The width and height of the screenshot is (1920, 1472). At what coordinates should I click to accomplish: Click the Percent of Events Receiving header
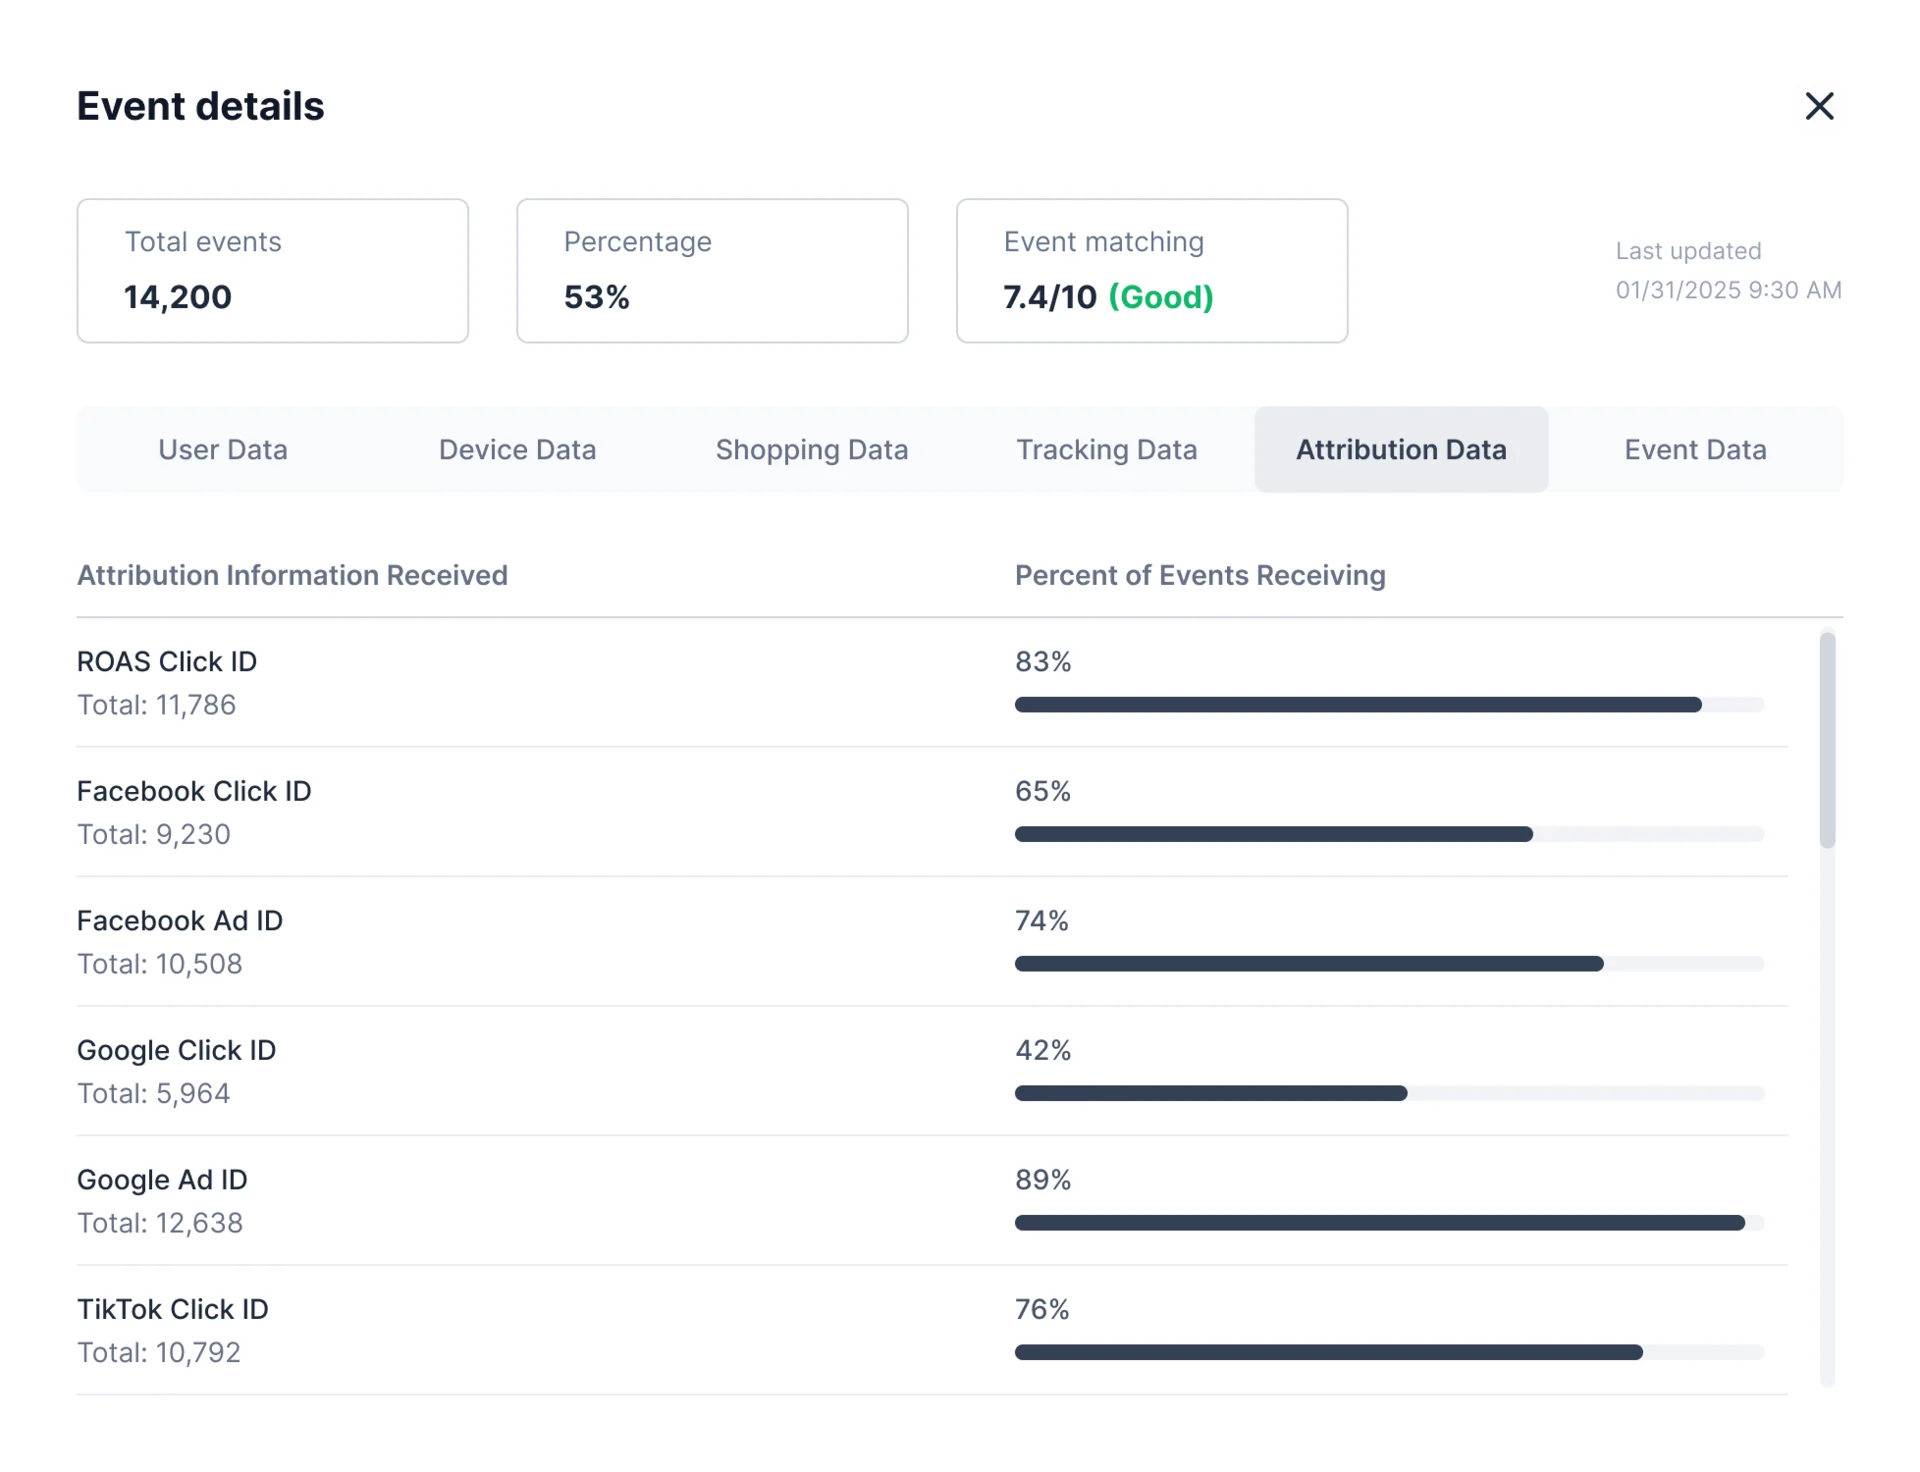pos(1200,575)
